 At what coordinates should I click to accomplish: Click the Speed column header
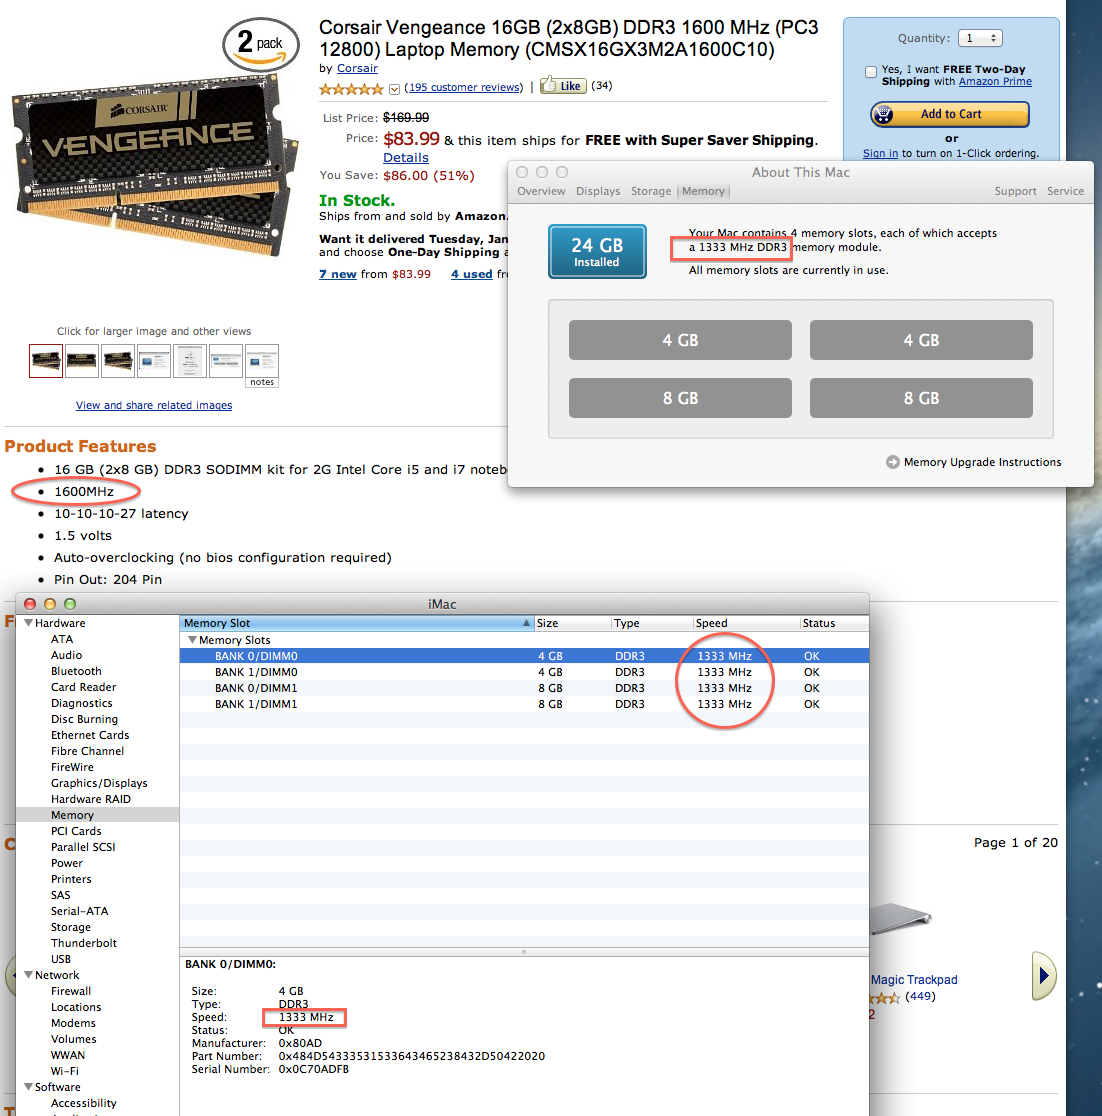tap(746, 623)
